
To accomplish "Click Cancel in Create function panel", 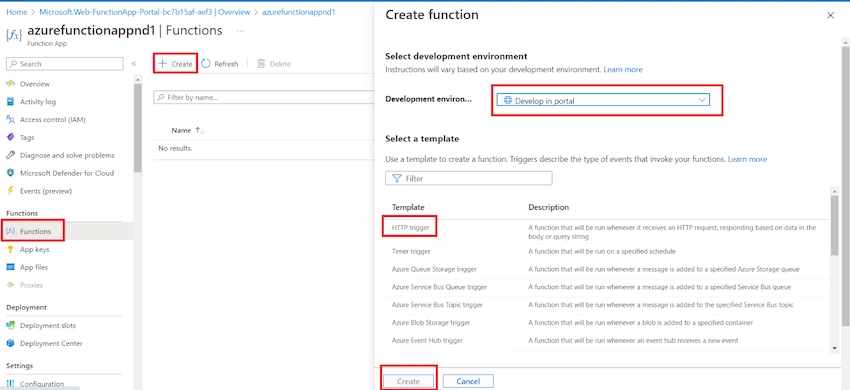I will [468, 381].
